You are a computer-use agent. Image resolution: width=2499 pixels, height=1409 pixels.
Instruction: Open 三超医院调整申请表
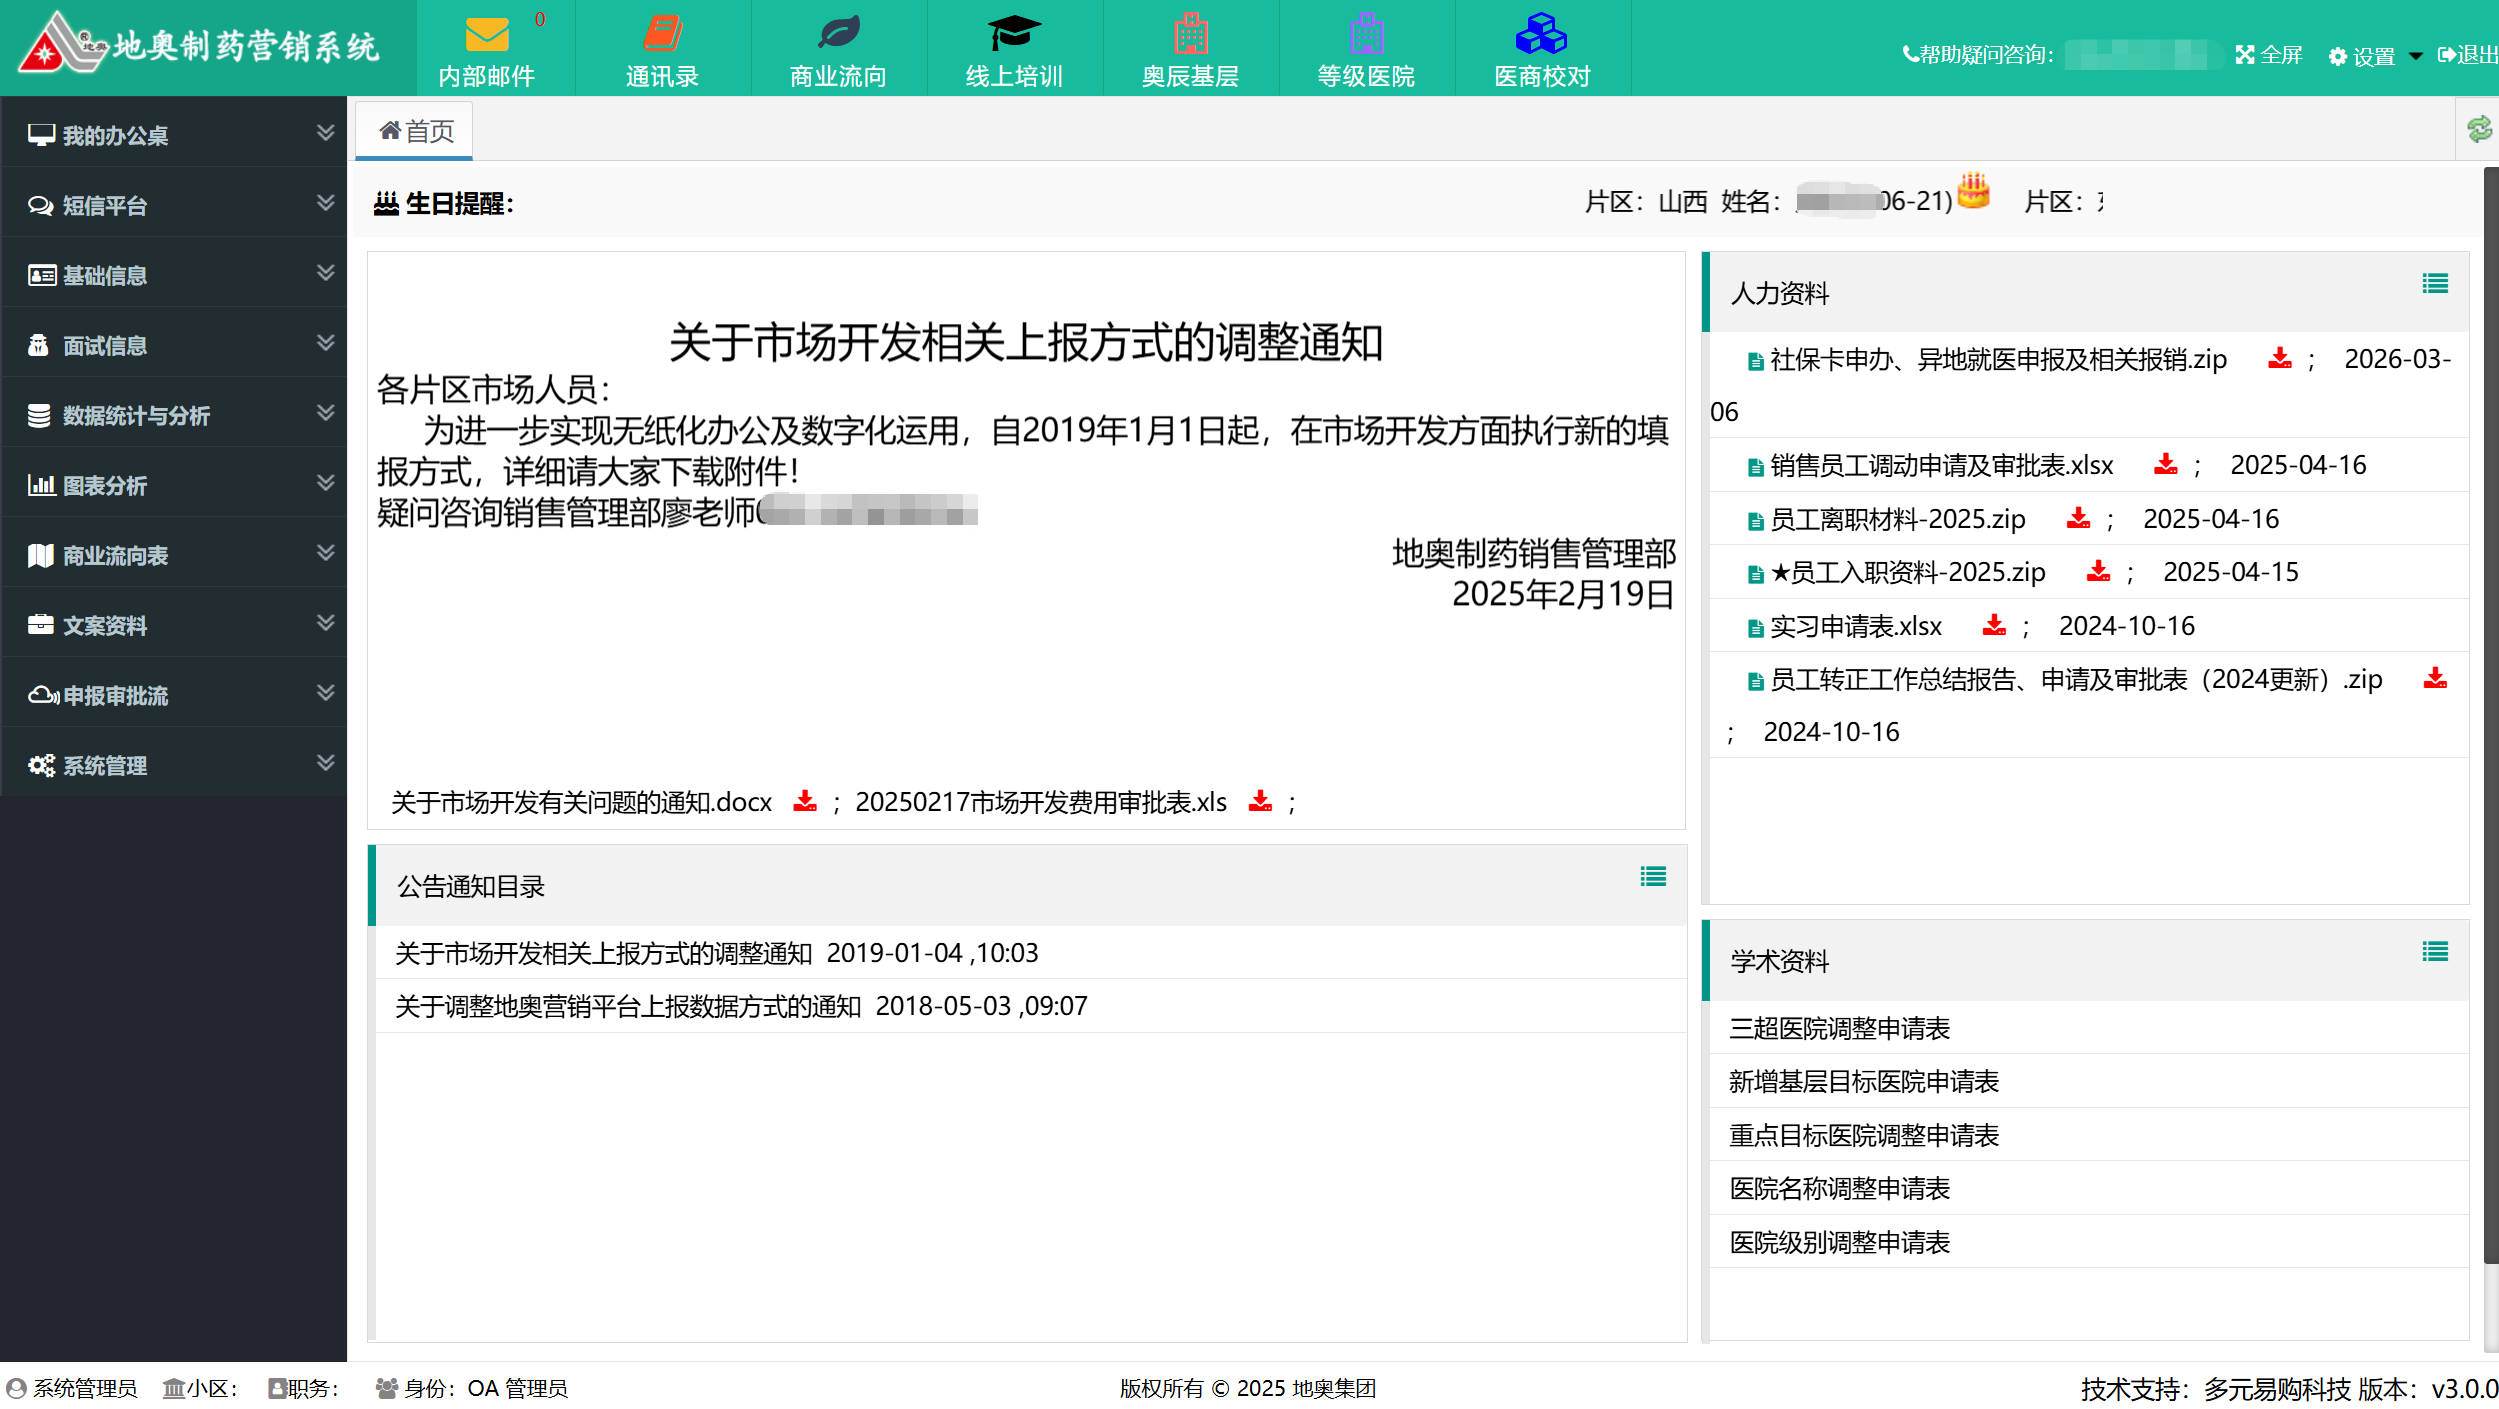point(1839,1027)
